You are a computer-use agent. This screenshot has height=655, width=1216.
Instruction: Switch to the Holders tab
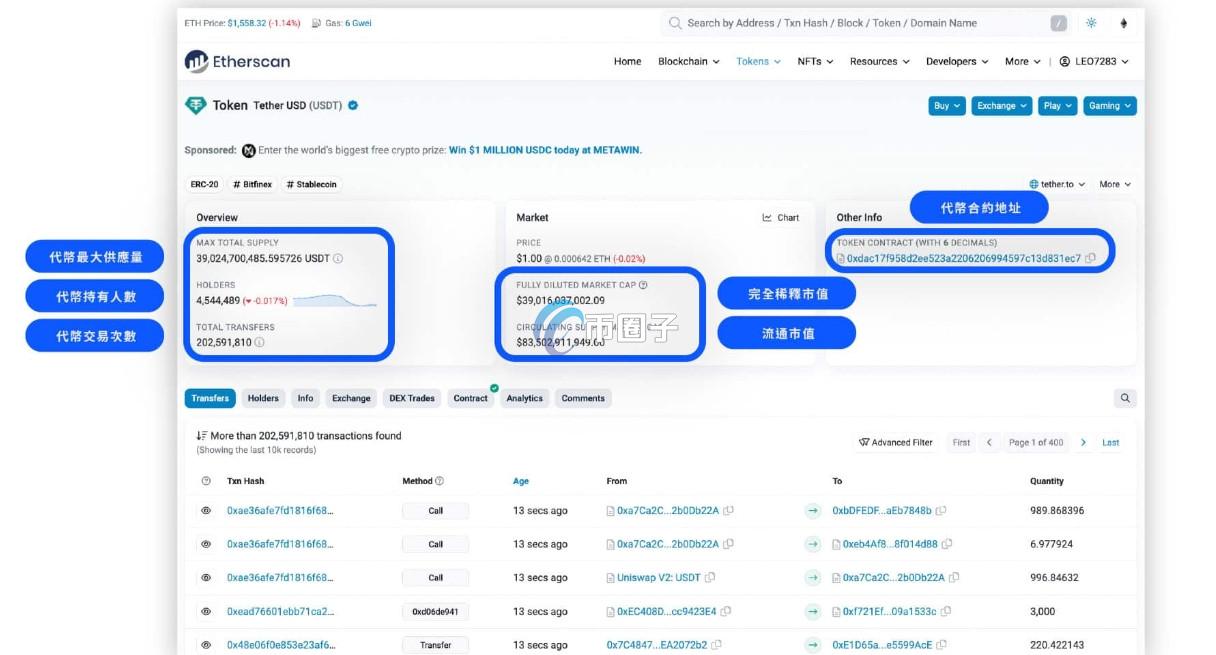[262, 397]
